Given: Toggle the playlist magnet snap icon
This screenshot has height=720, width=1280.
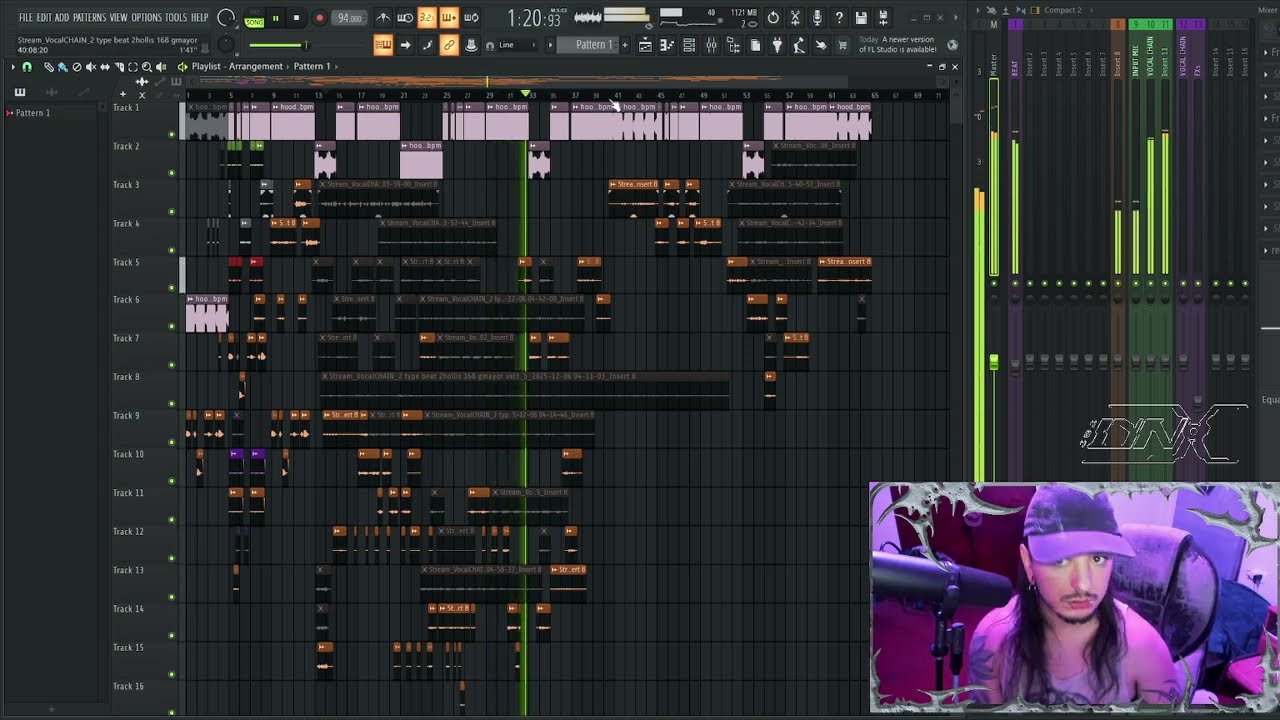Looking at the screenshot, I should click(x=27, y=67).
